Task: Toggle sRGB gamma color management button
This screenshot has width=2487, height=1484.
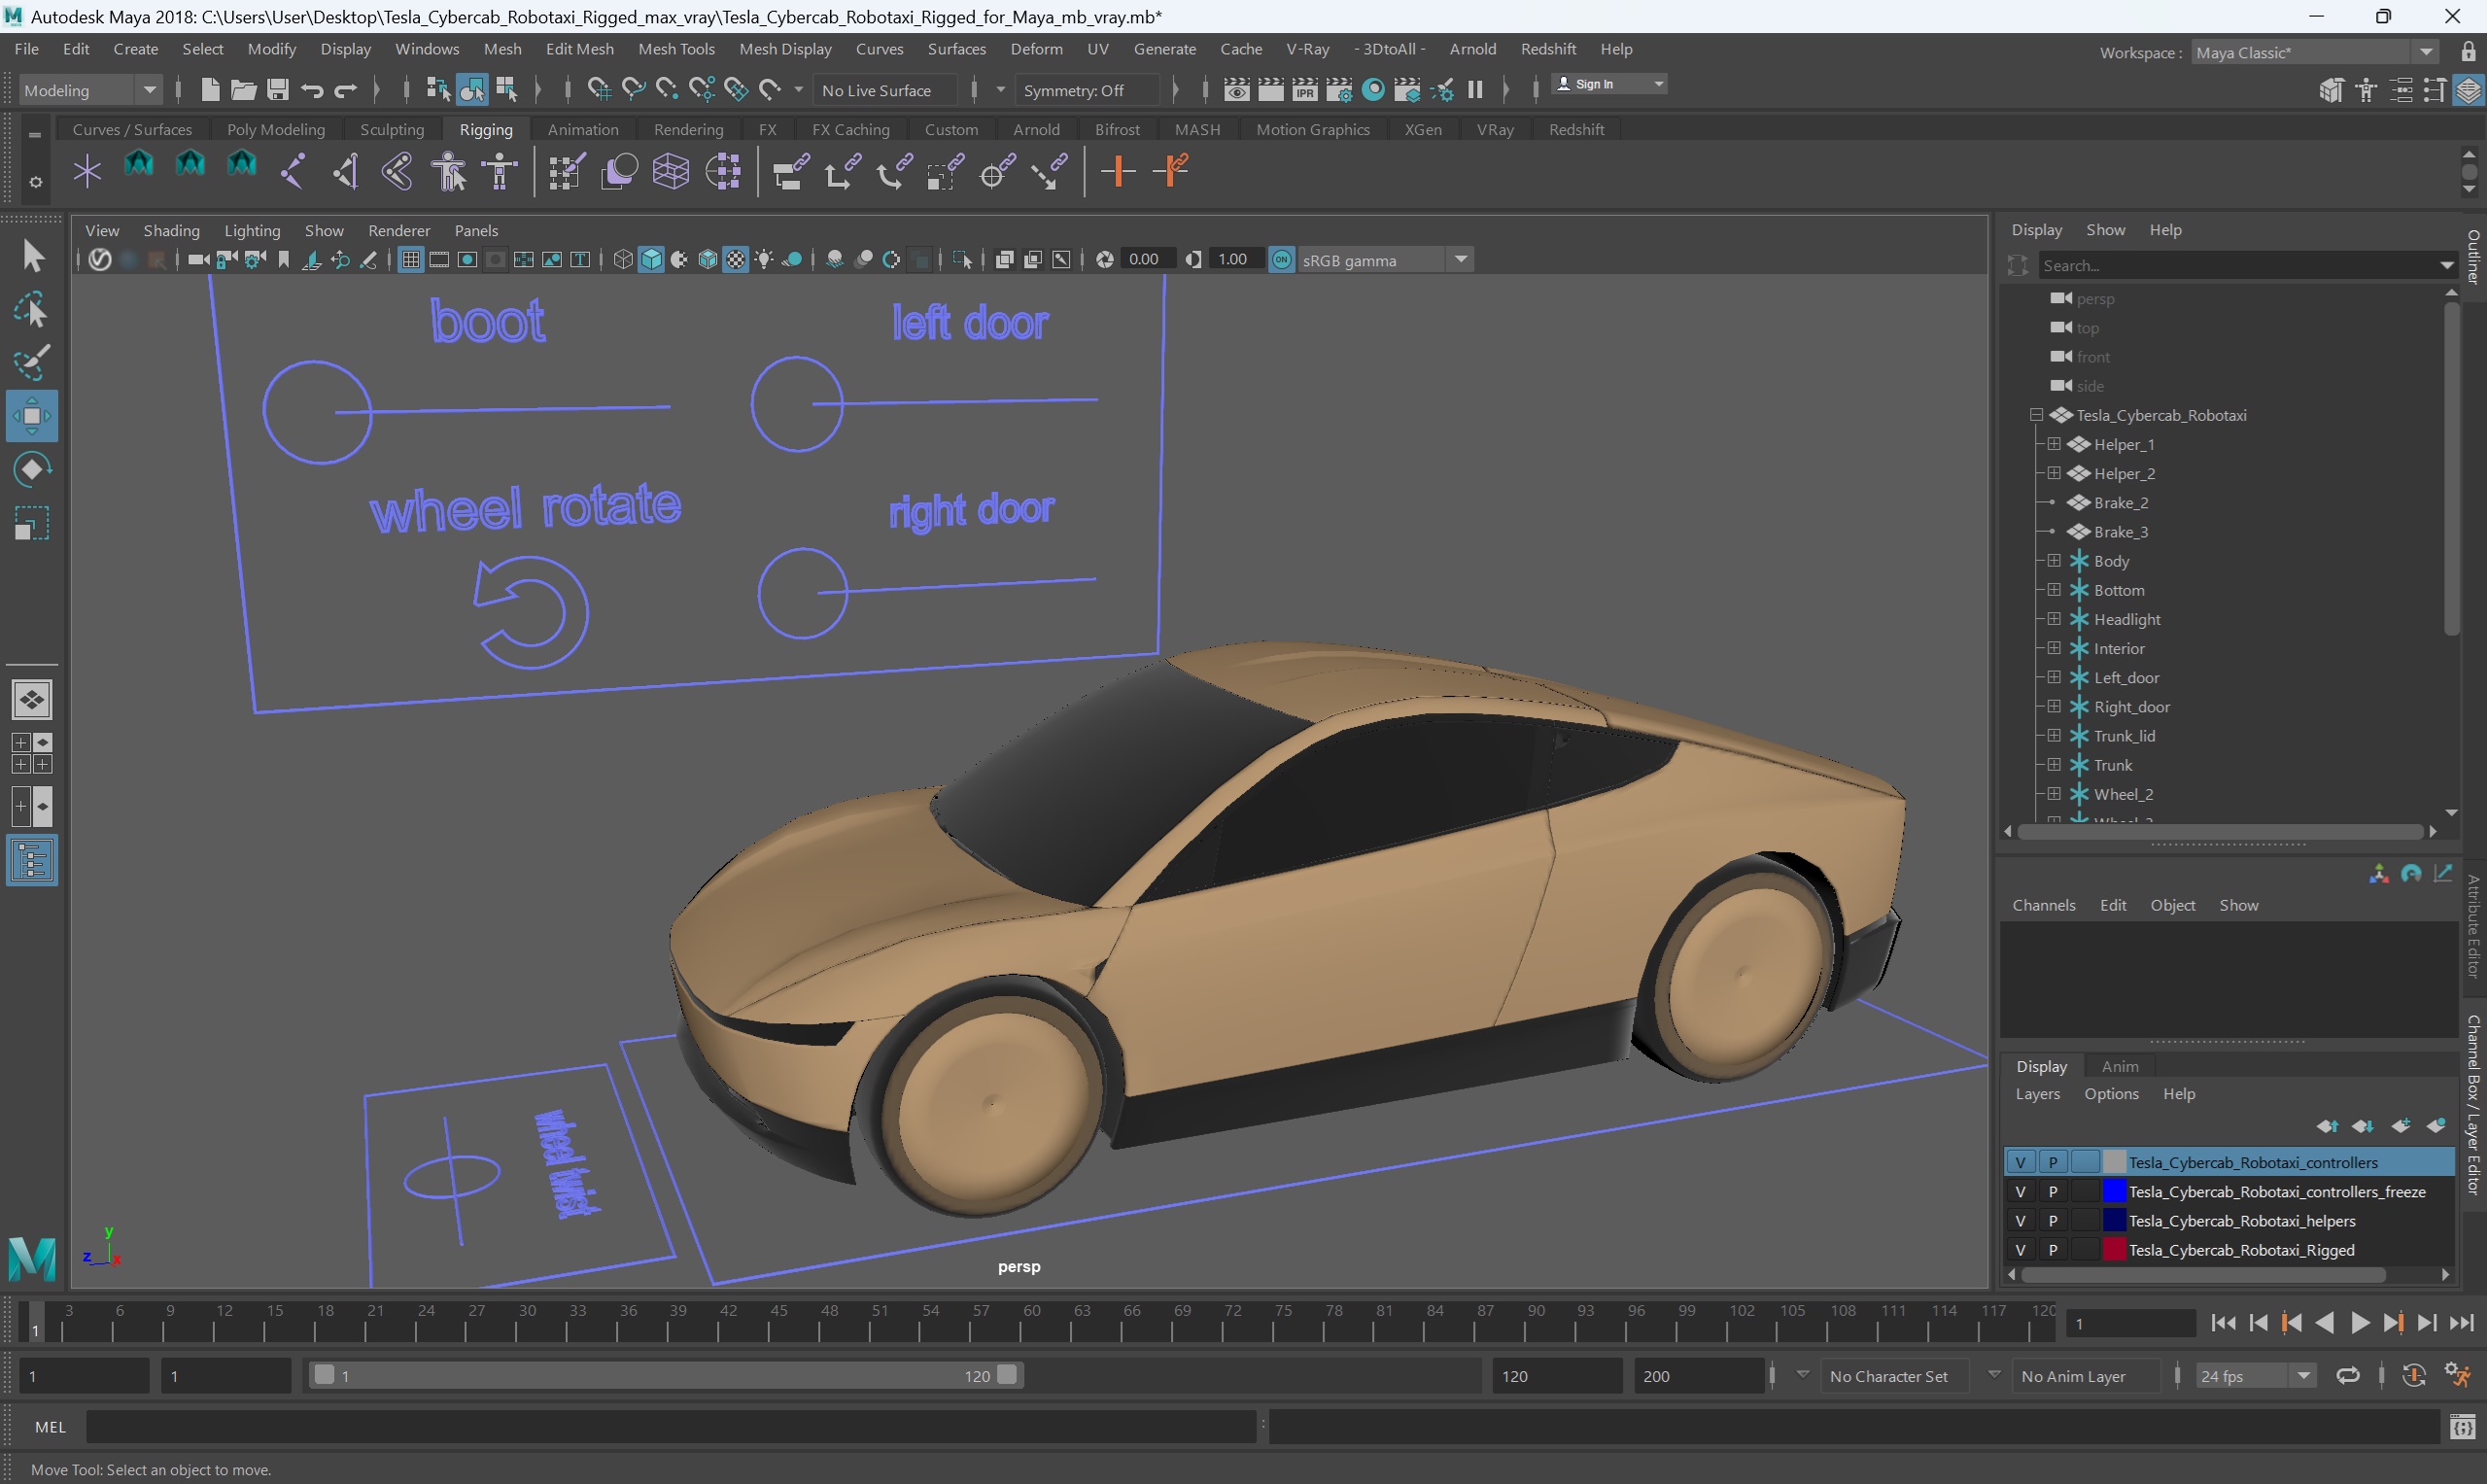Action: tap(1282, 260)
